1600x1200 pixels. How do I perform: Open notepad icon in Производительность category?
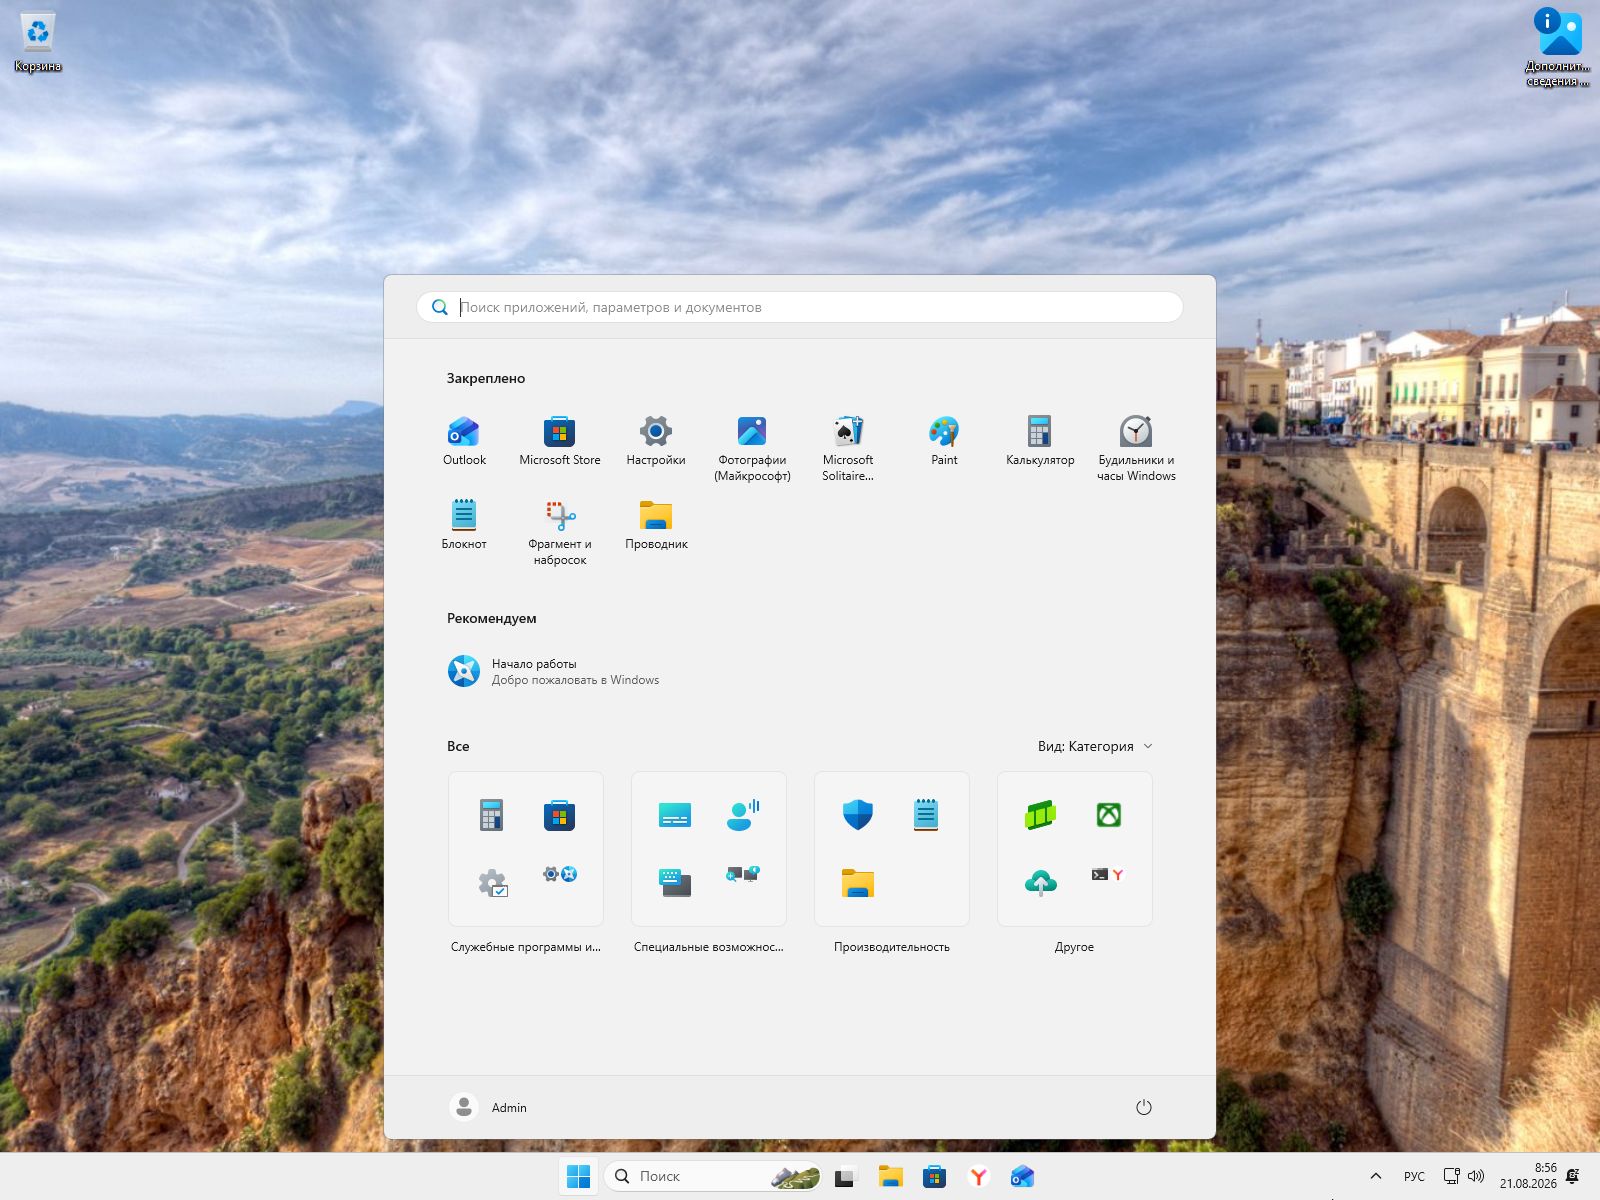pyautogui.click(x=926, y=815)
